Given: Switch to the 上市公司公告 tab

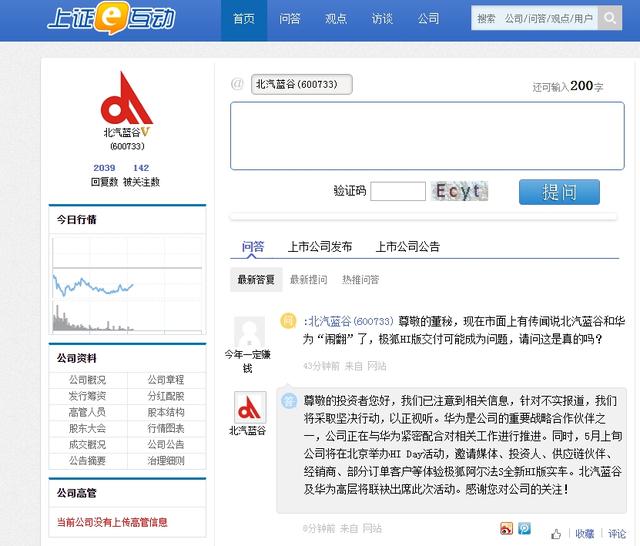Looking at the screenshot, I should (407, 246).
